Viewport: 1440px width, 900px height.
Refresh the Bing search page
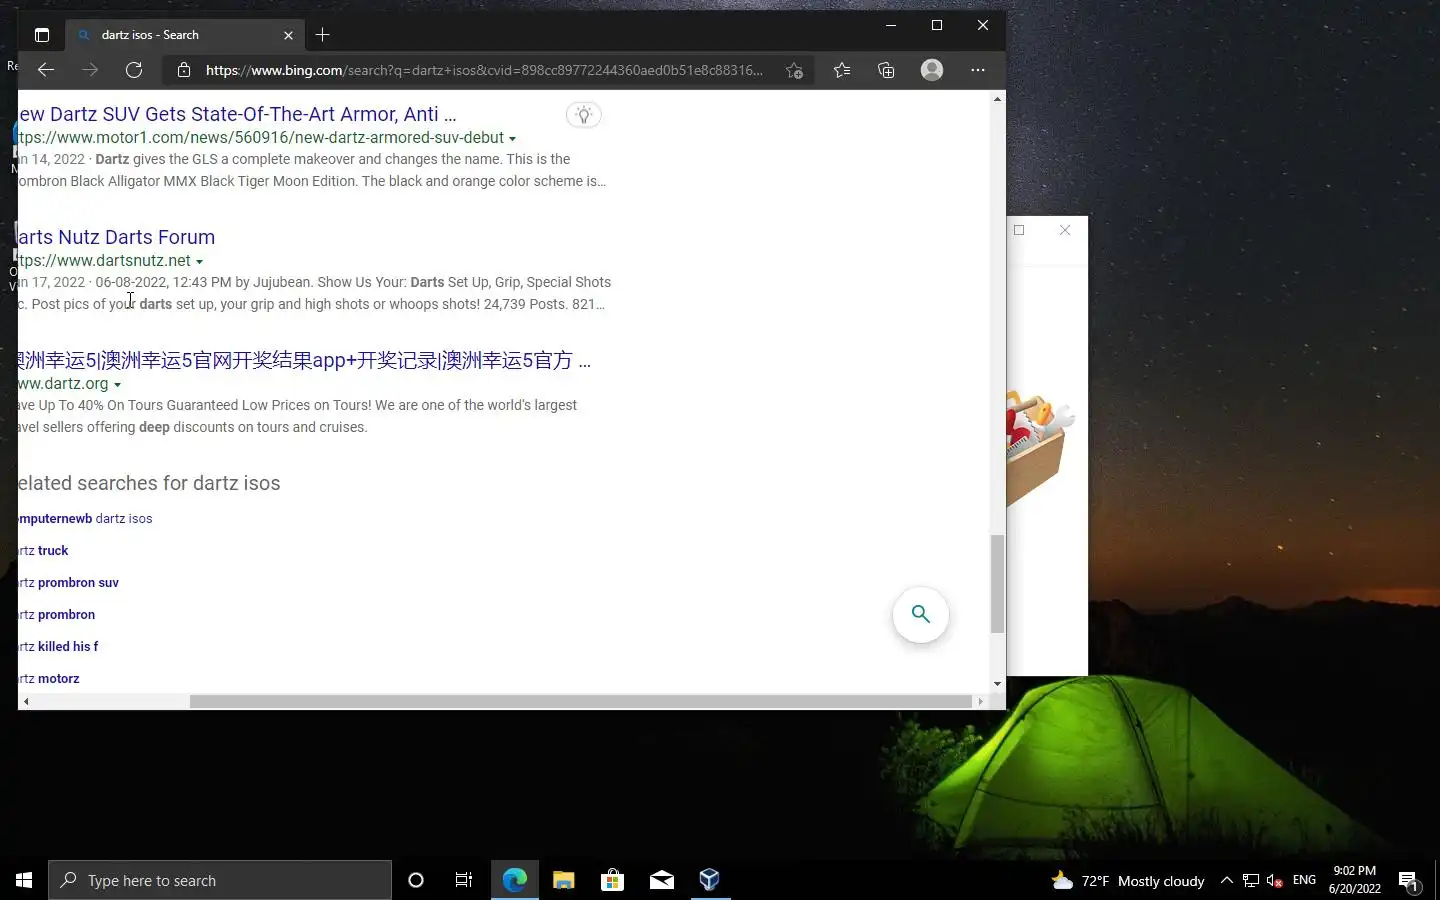tap(134, 70)
